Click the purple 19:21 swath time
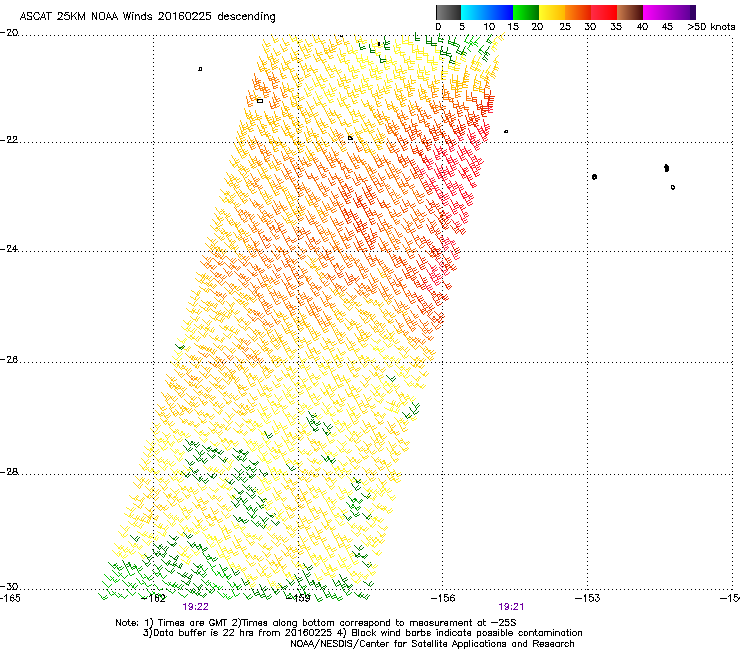This screenshot has width=740, height=650. coord(511,607)
